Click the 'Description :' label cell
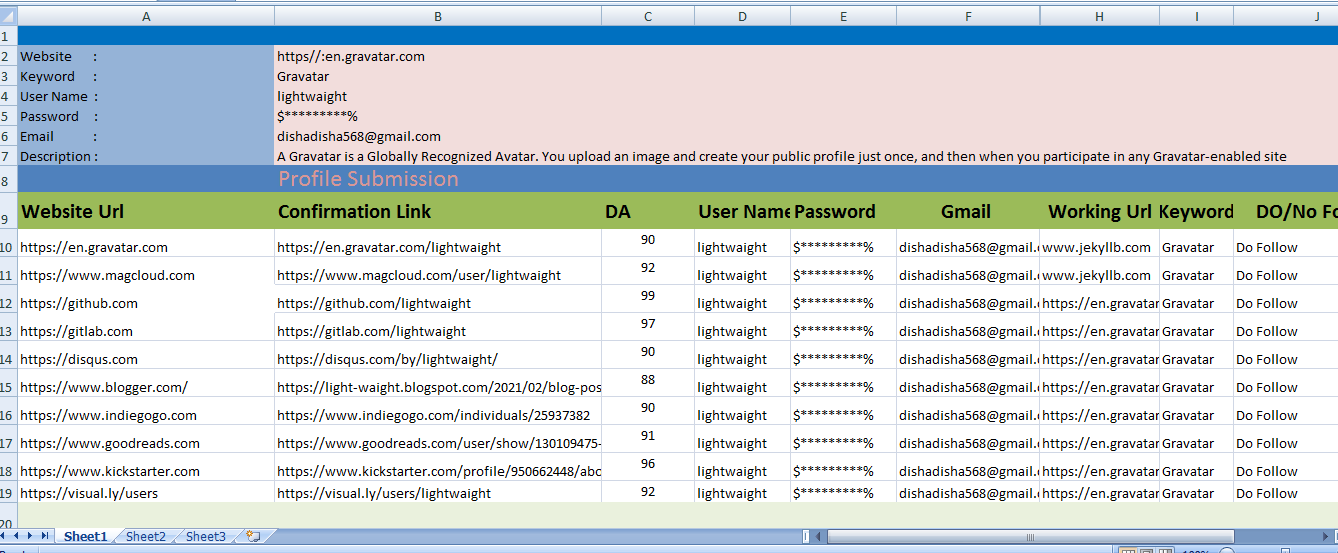1338x553 pixels. click(146, 156)
